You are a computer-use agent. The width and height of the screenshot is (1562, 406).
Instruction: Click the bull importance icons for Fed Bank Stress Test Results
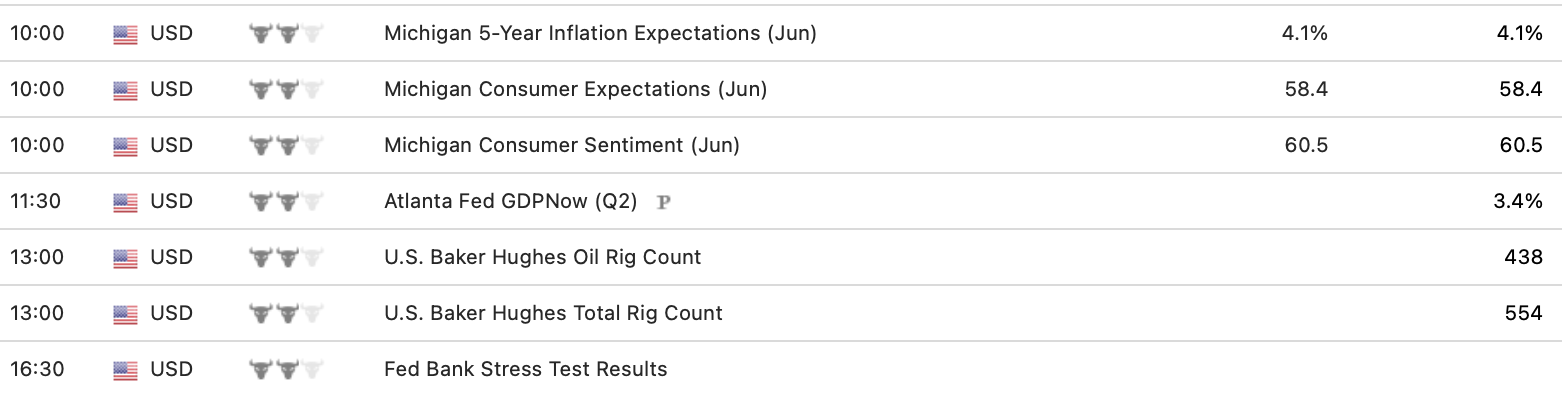point(286,370)
